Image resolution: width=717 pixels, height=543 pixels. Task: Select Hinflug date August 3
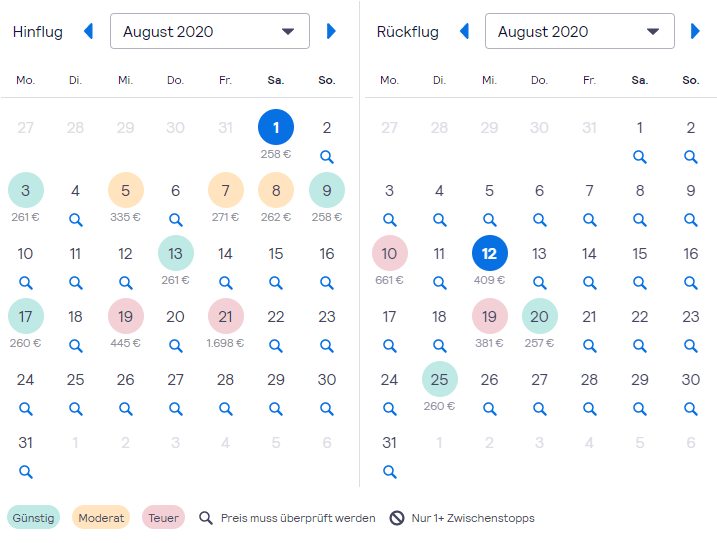coord(26,191)
